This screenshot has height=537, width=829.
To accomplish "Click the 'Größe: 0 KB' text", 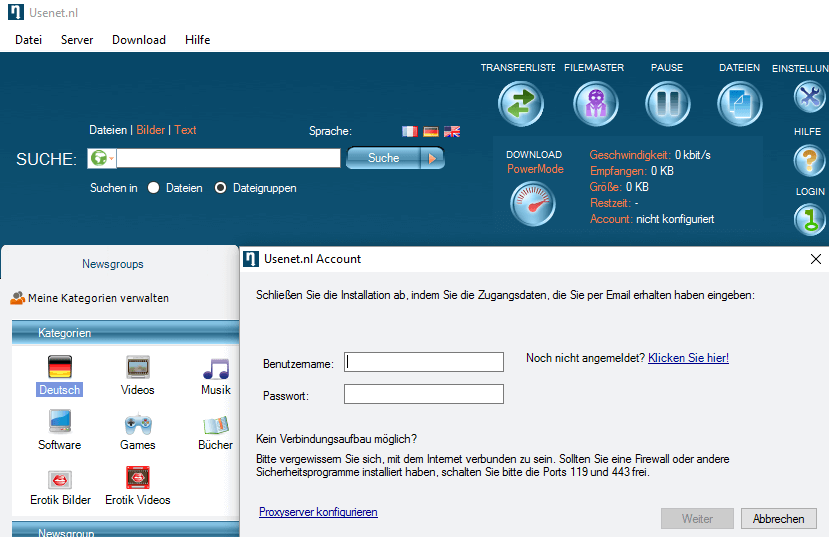I will tap(619, 187).
